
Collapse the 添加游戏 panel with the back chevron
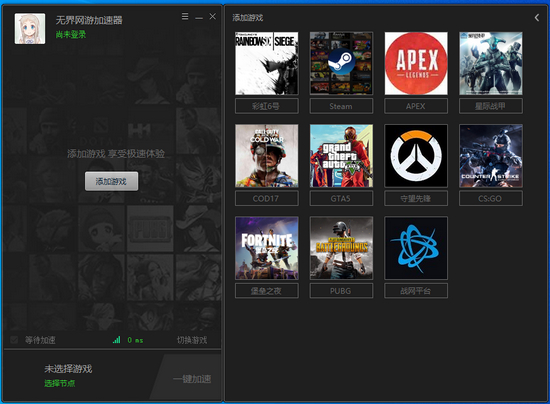[x=537, y=18]
